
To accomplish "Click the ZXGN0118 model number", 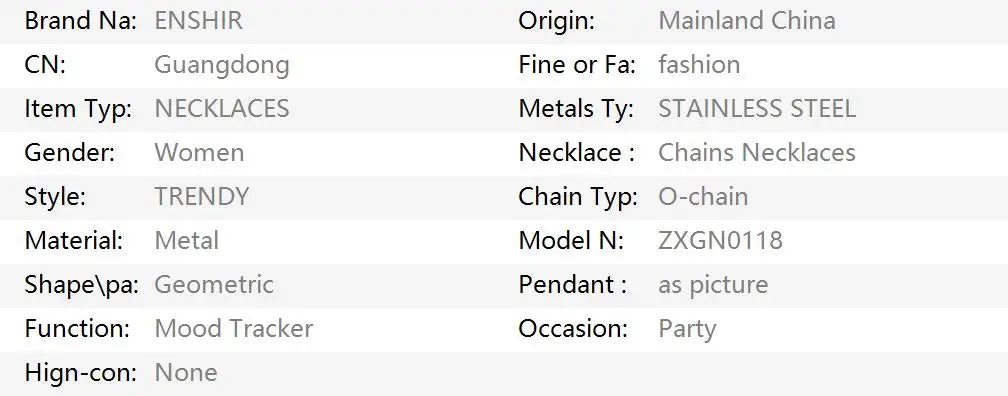I will click(721, 240).
